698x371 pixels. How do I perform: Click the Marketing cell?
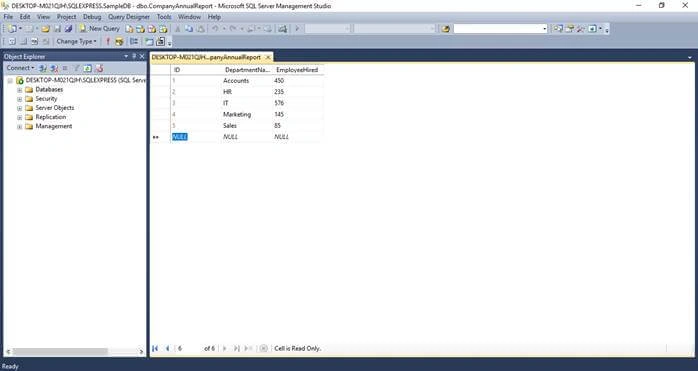pos(247,114)
